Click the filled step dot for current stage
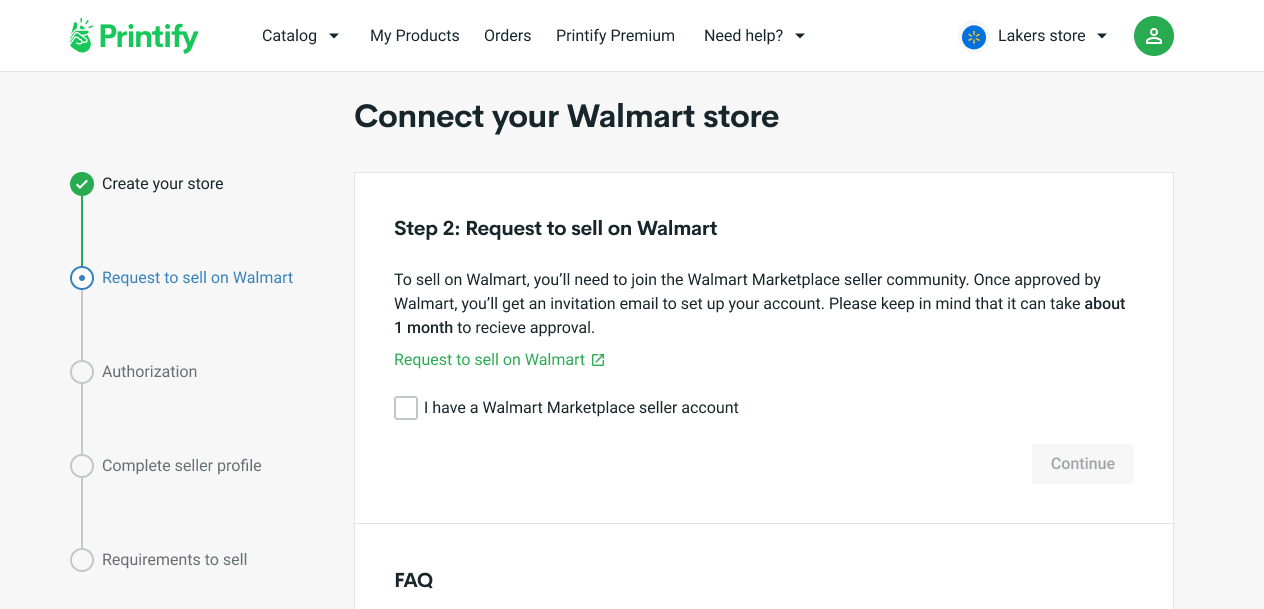The height and width of the screenshot is (609, 1264). click(x=81, y=278)
